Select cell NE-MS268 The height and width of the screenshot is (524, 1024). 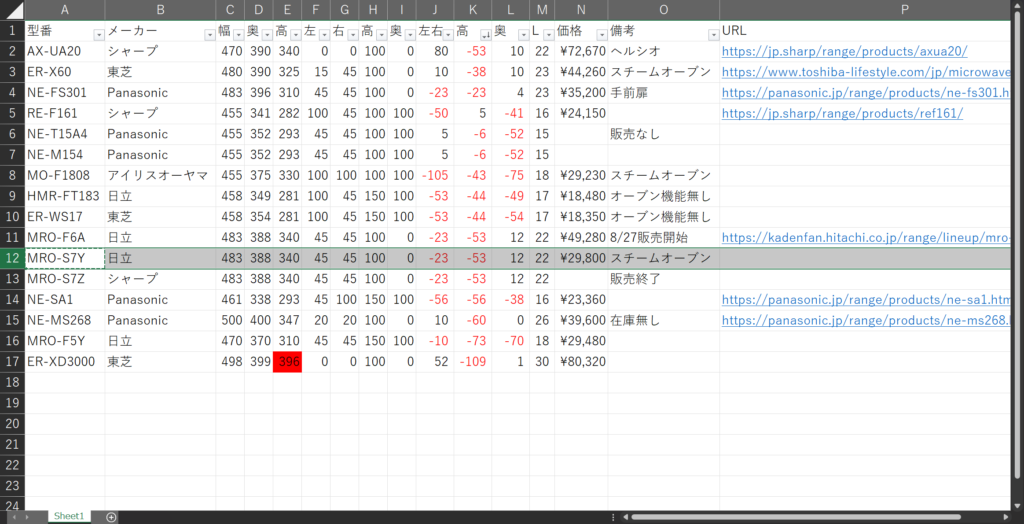click(65, 321)
